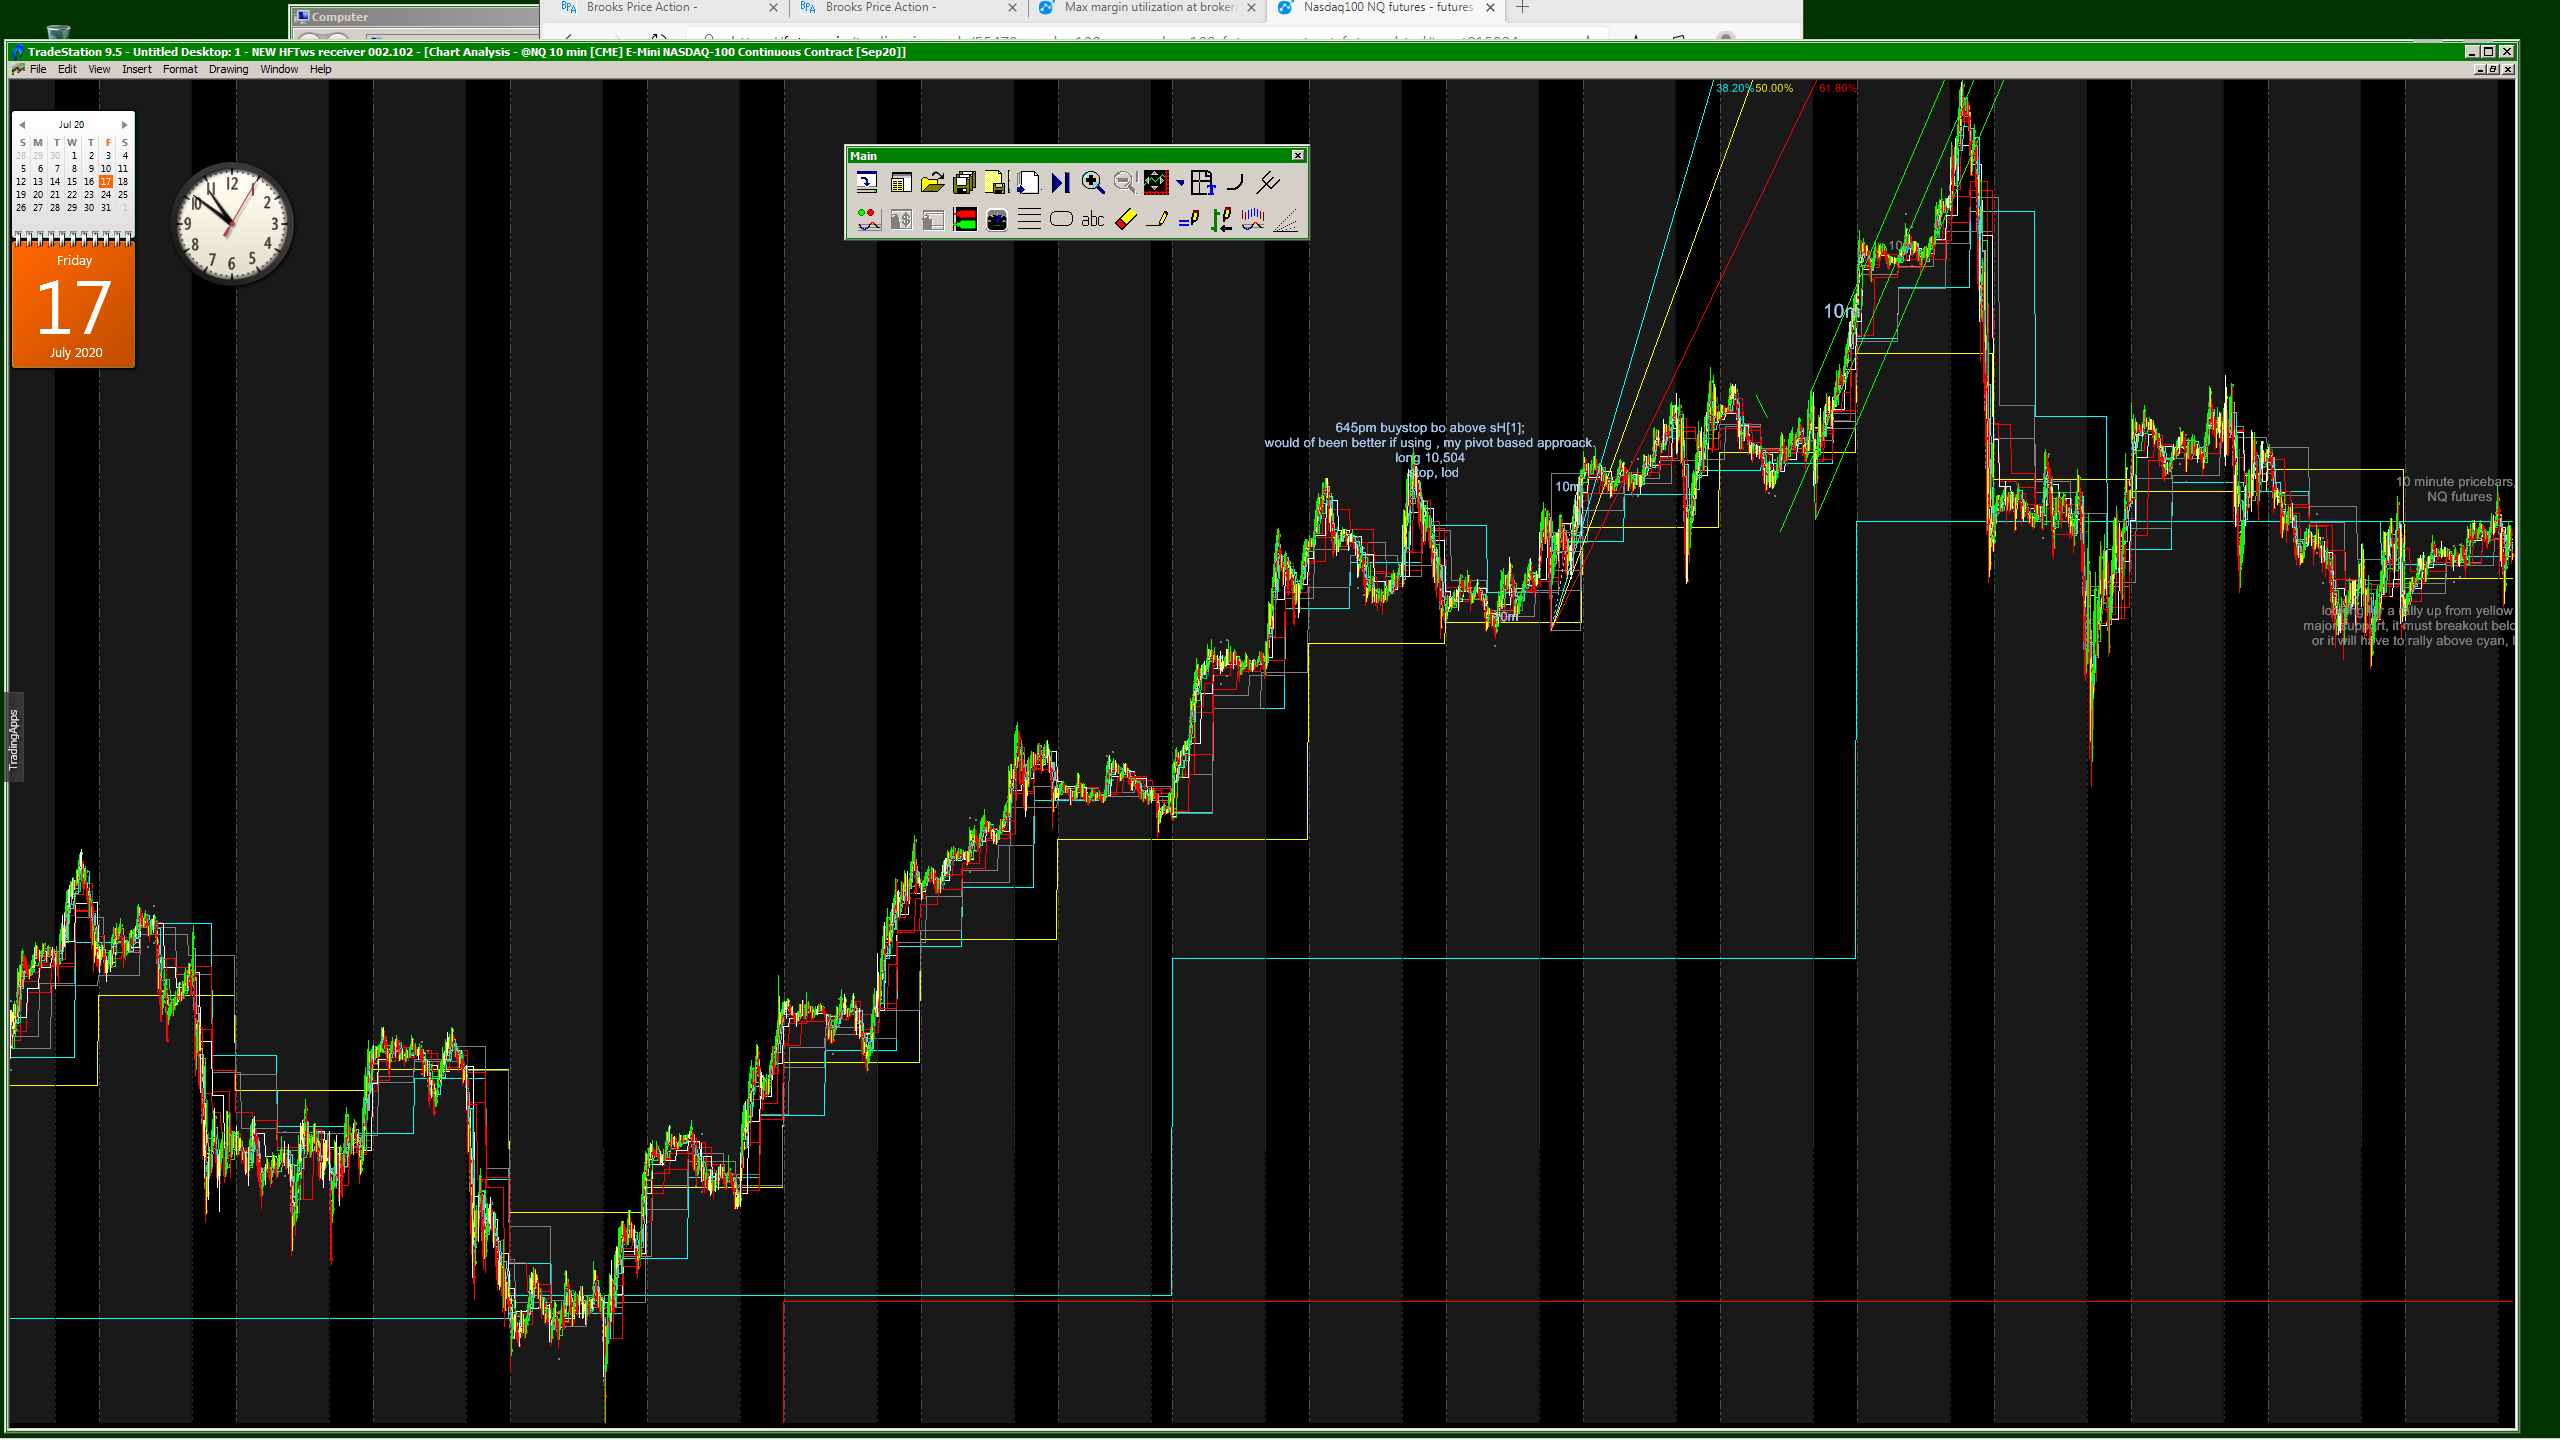Screen dimensions: 2560x1440
Task: Click the curved line icon in Main toolbar
Action: coord(1235,182)
